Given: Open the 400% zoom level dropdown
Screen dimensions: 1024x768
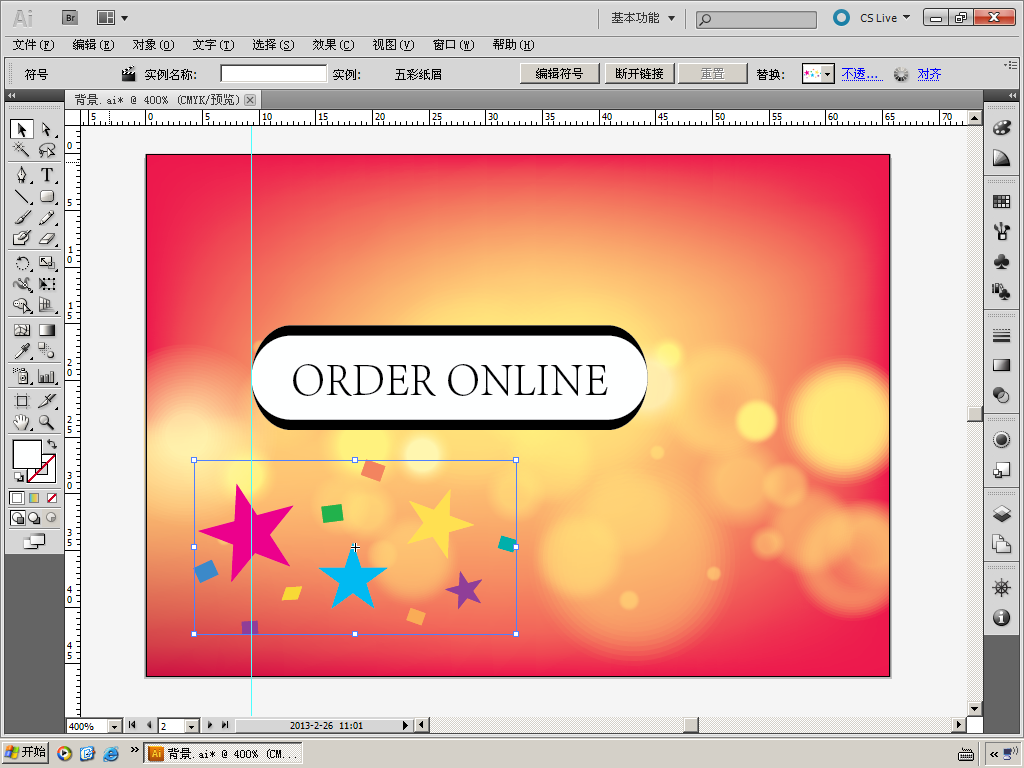Looking at the screenshot, I should pos(114,726).
